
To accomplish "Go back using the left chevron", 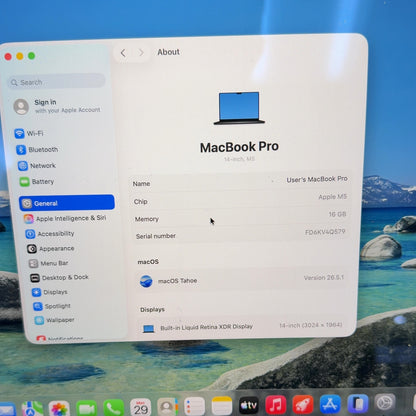I will (x=123, y=53).
